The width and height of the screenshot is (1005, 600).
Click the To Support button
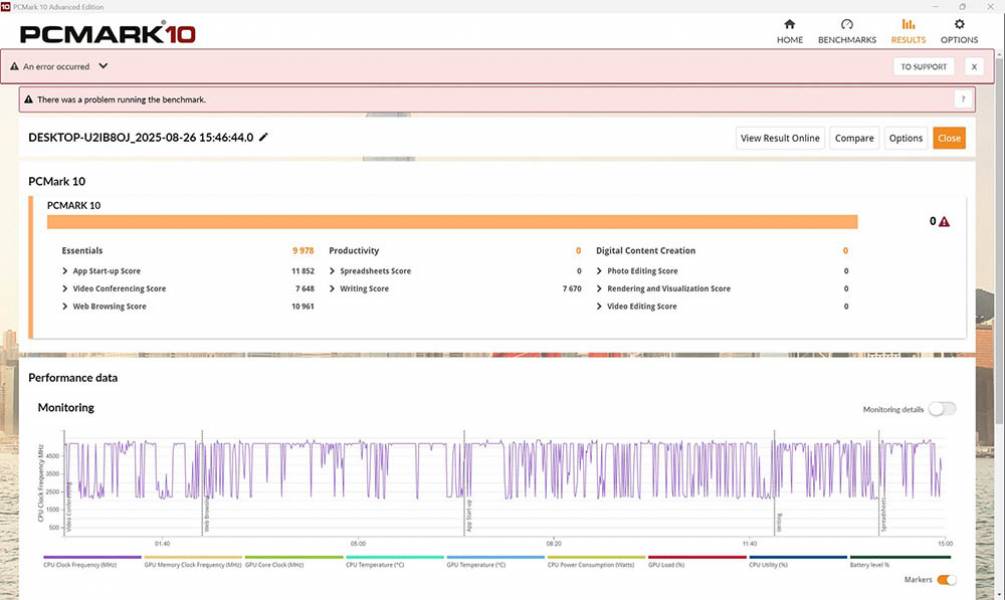pyautogui.click(x=923, y=67)
